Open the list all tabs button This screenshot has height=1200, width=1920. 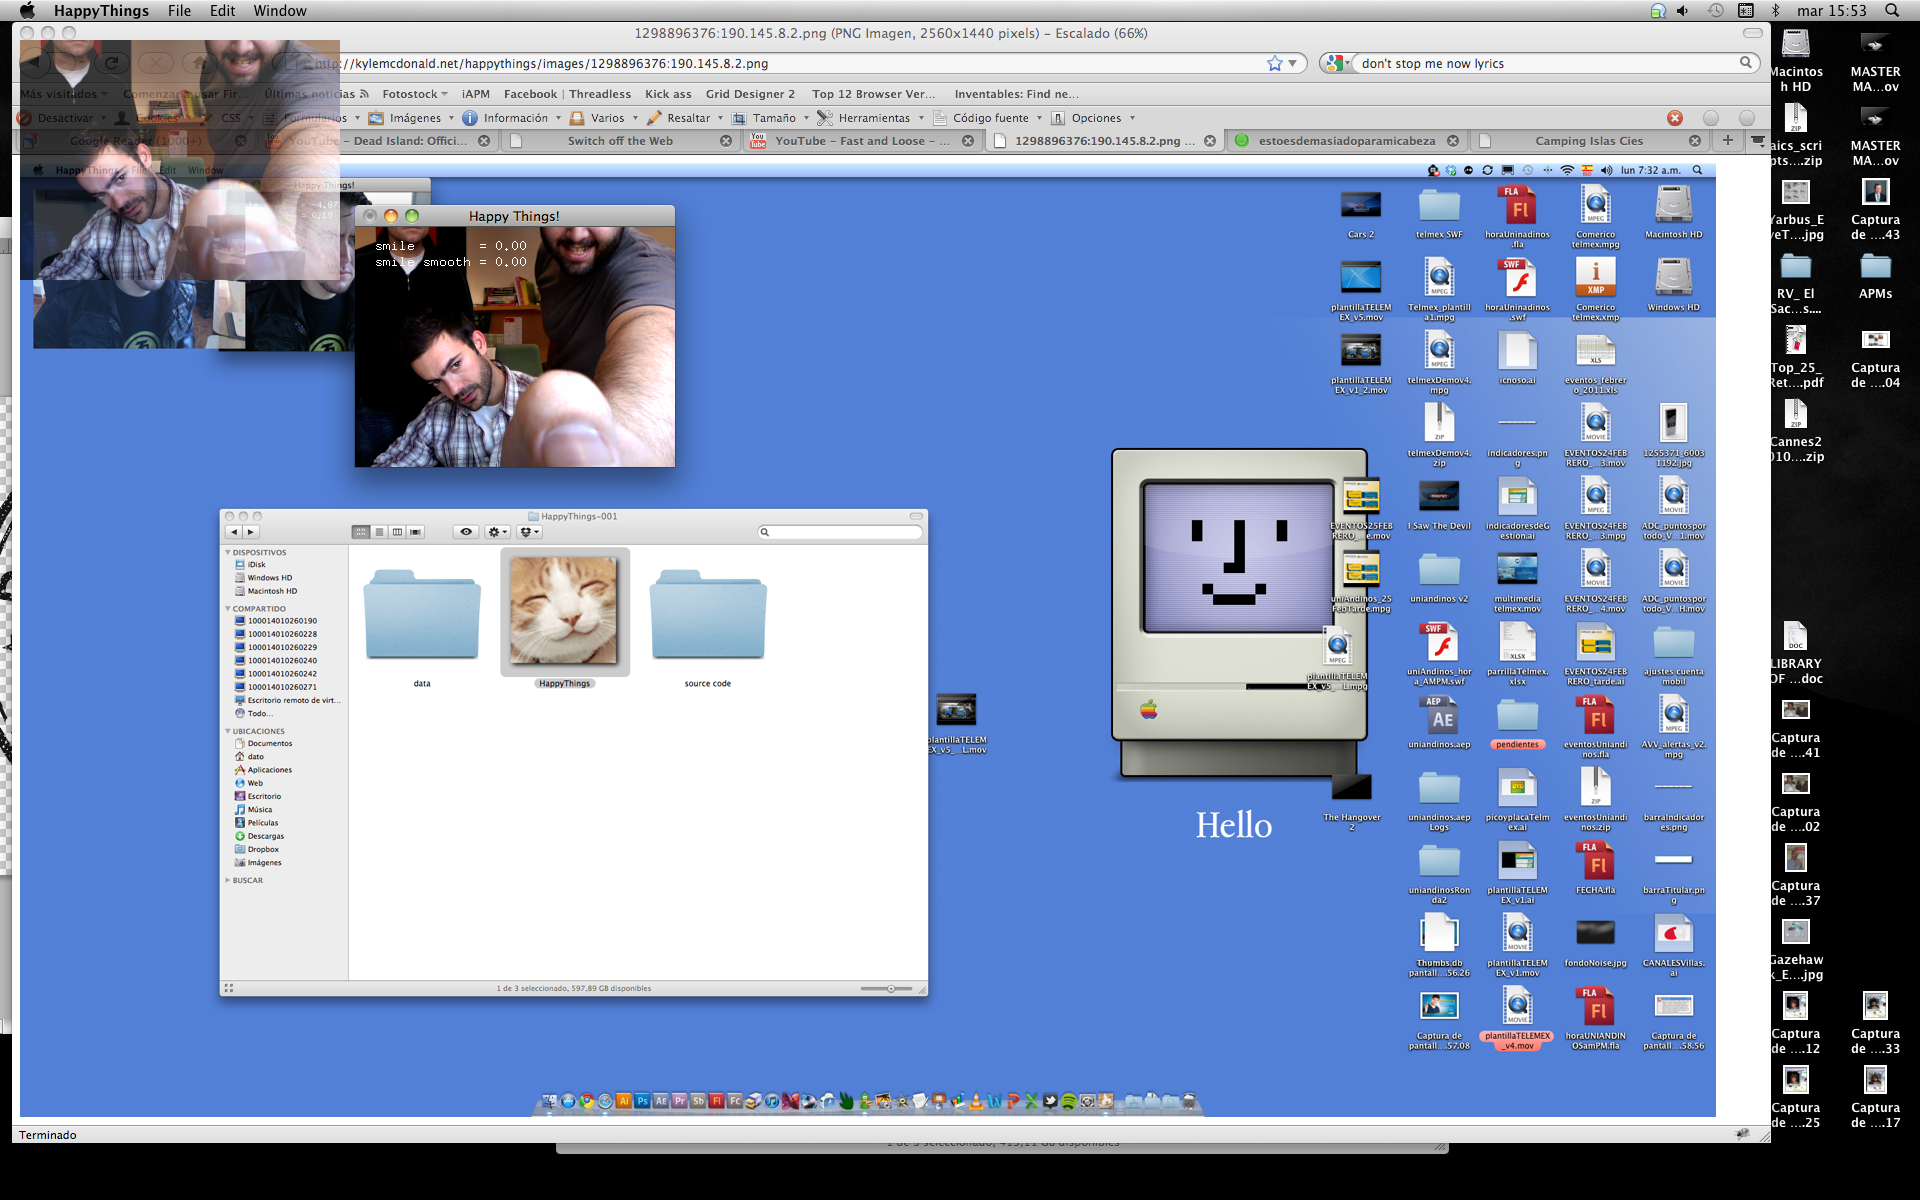(1757, 141)
